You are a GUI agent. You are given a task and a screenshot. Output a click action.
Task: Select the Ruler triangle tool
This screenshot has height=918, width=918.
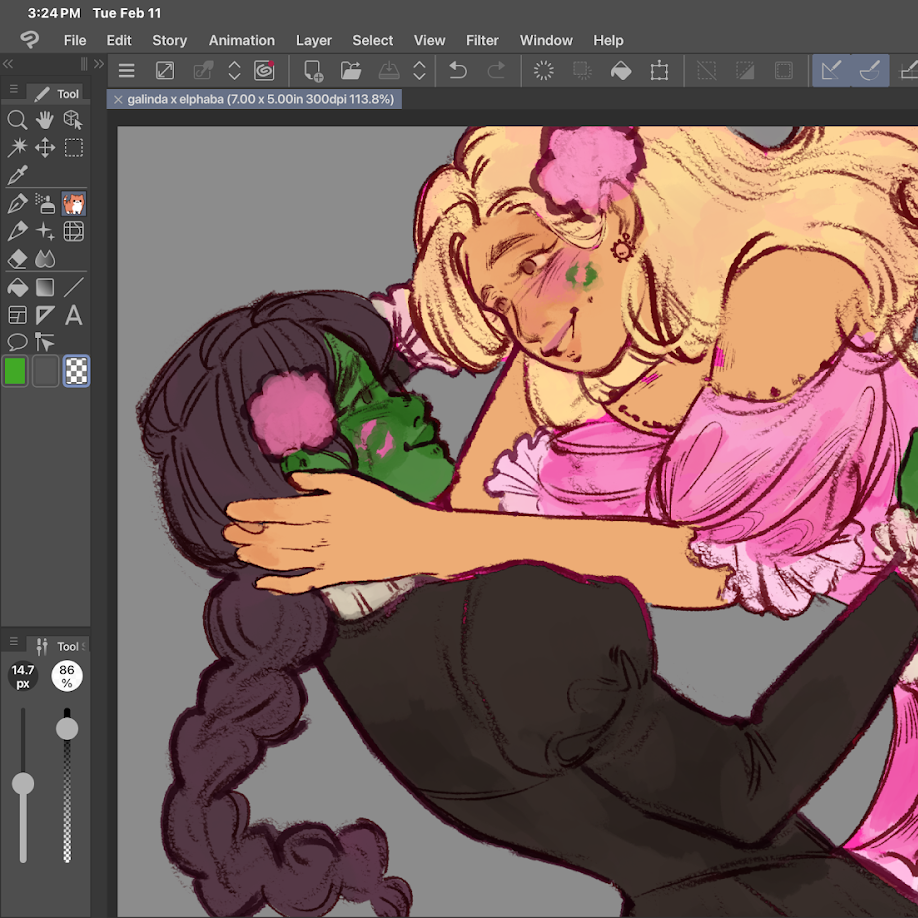click(44, 316)
